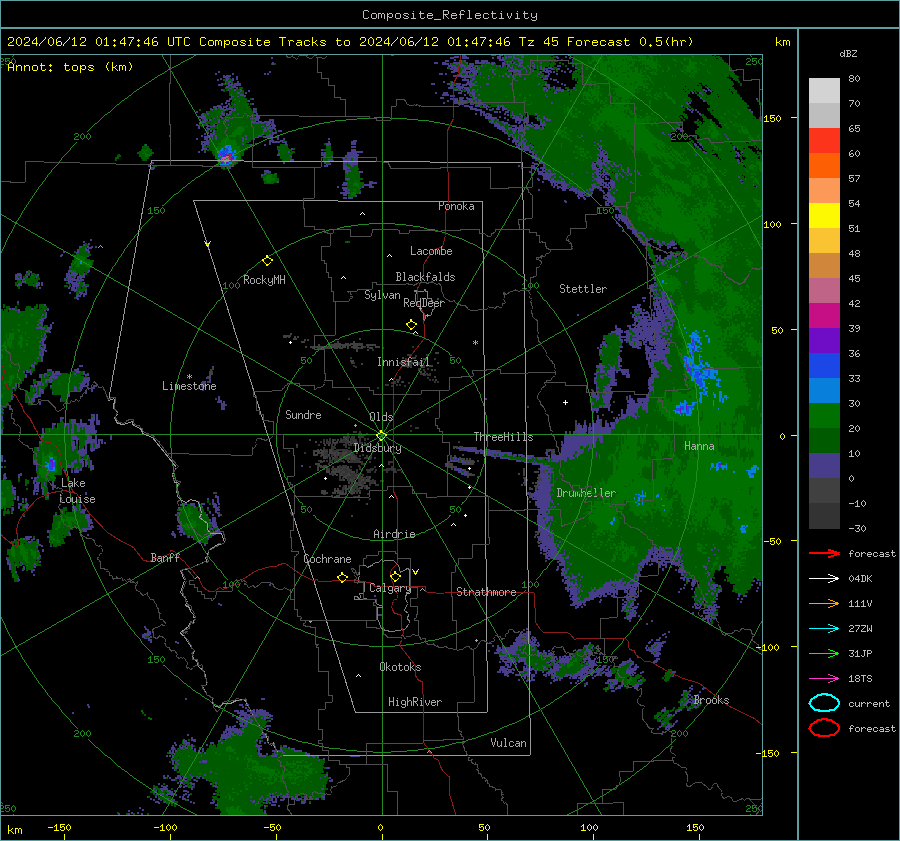Click the red forecast ellipse icon
The image size is (900, 841).
coord(824,728)
